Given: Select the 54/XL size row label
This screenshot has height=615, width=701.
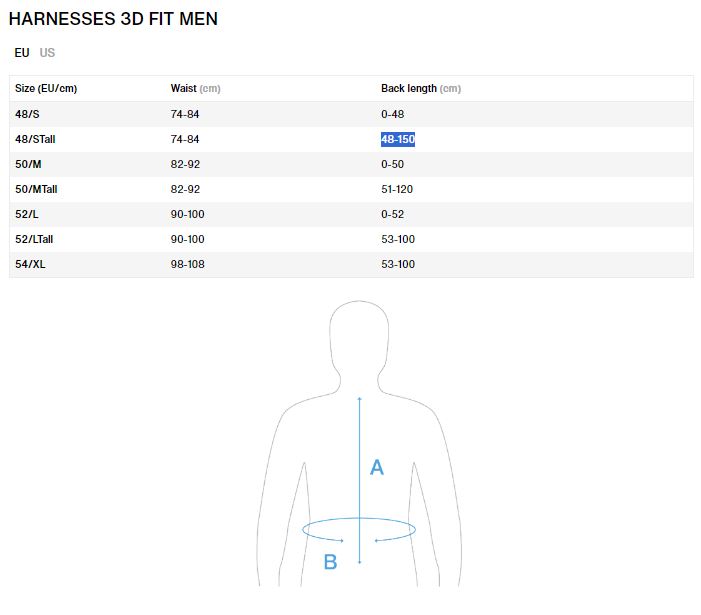Looking at the screenshot, I should (31, 264).
